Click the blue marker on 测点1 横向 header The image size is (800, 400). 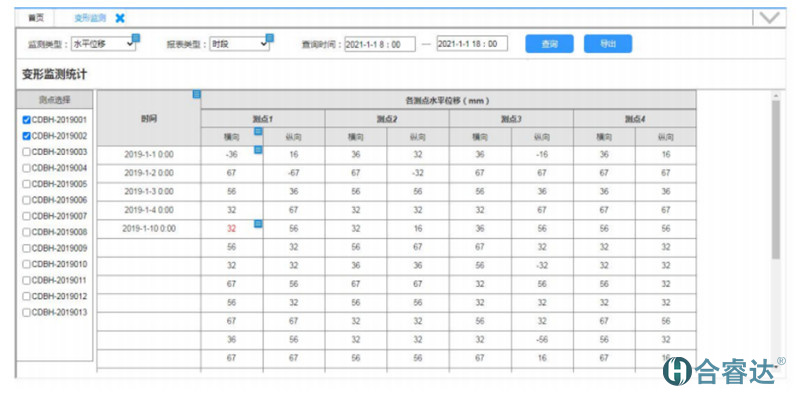click(258, 131)
